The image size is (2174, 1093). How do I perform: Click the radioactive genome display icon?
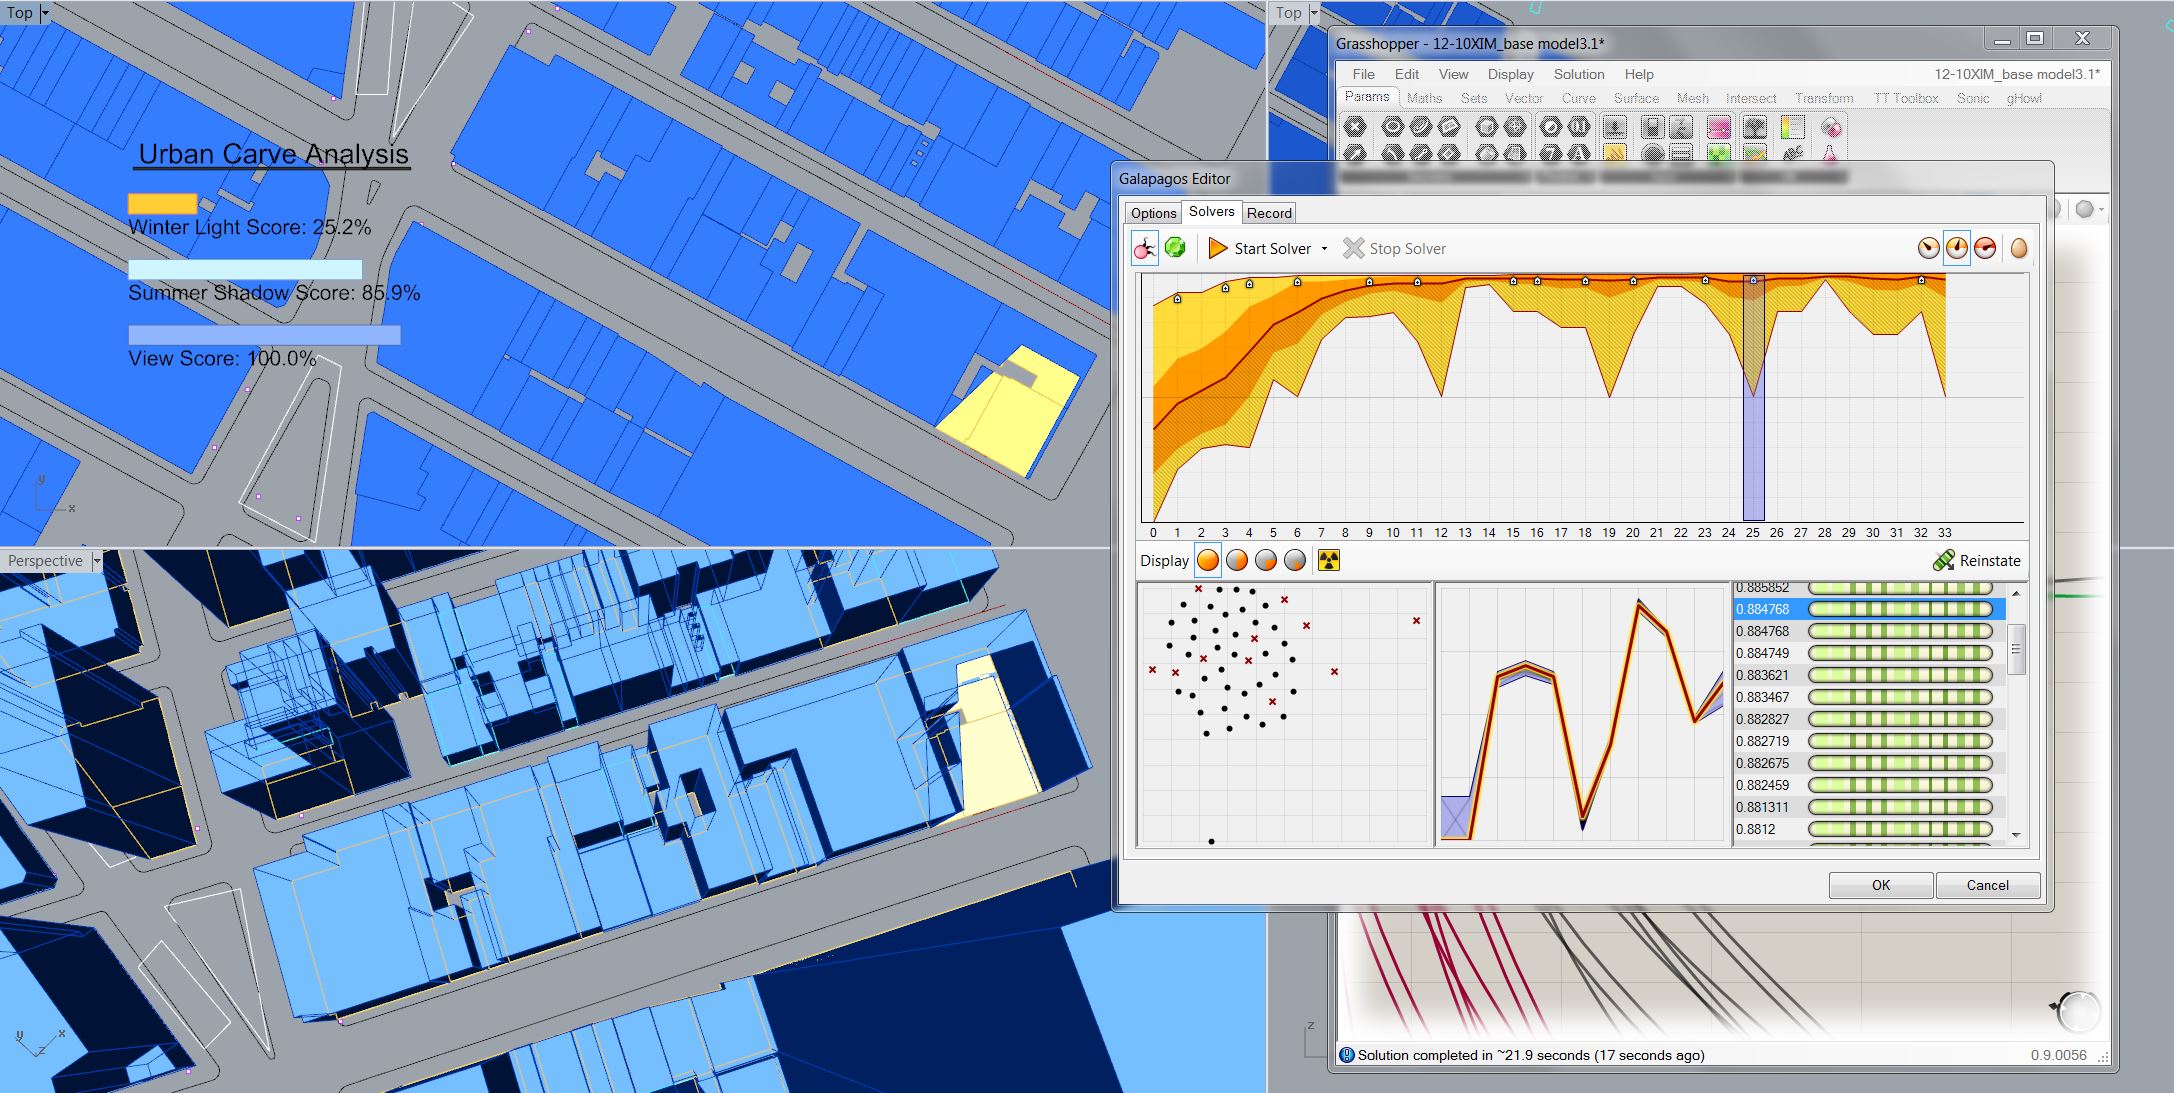tap(1328, 561)
